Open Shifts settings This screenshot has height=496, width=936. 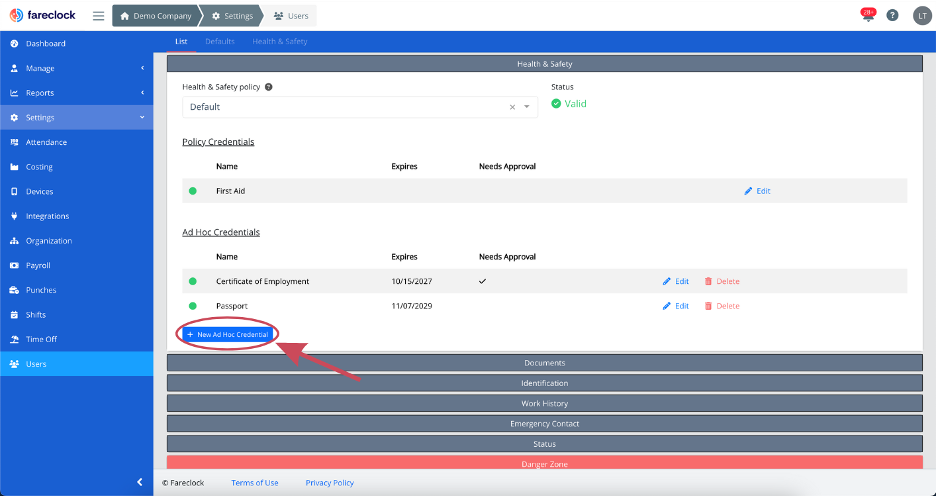[76, 315]
